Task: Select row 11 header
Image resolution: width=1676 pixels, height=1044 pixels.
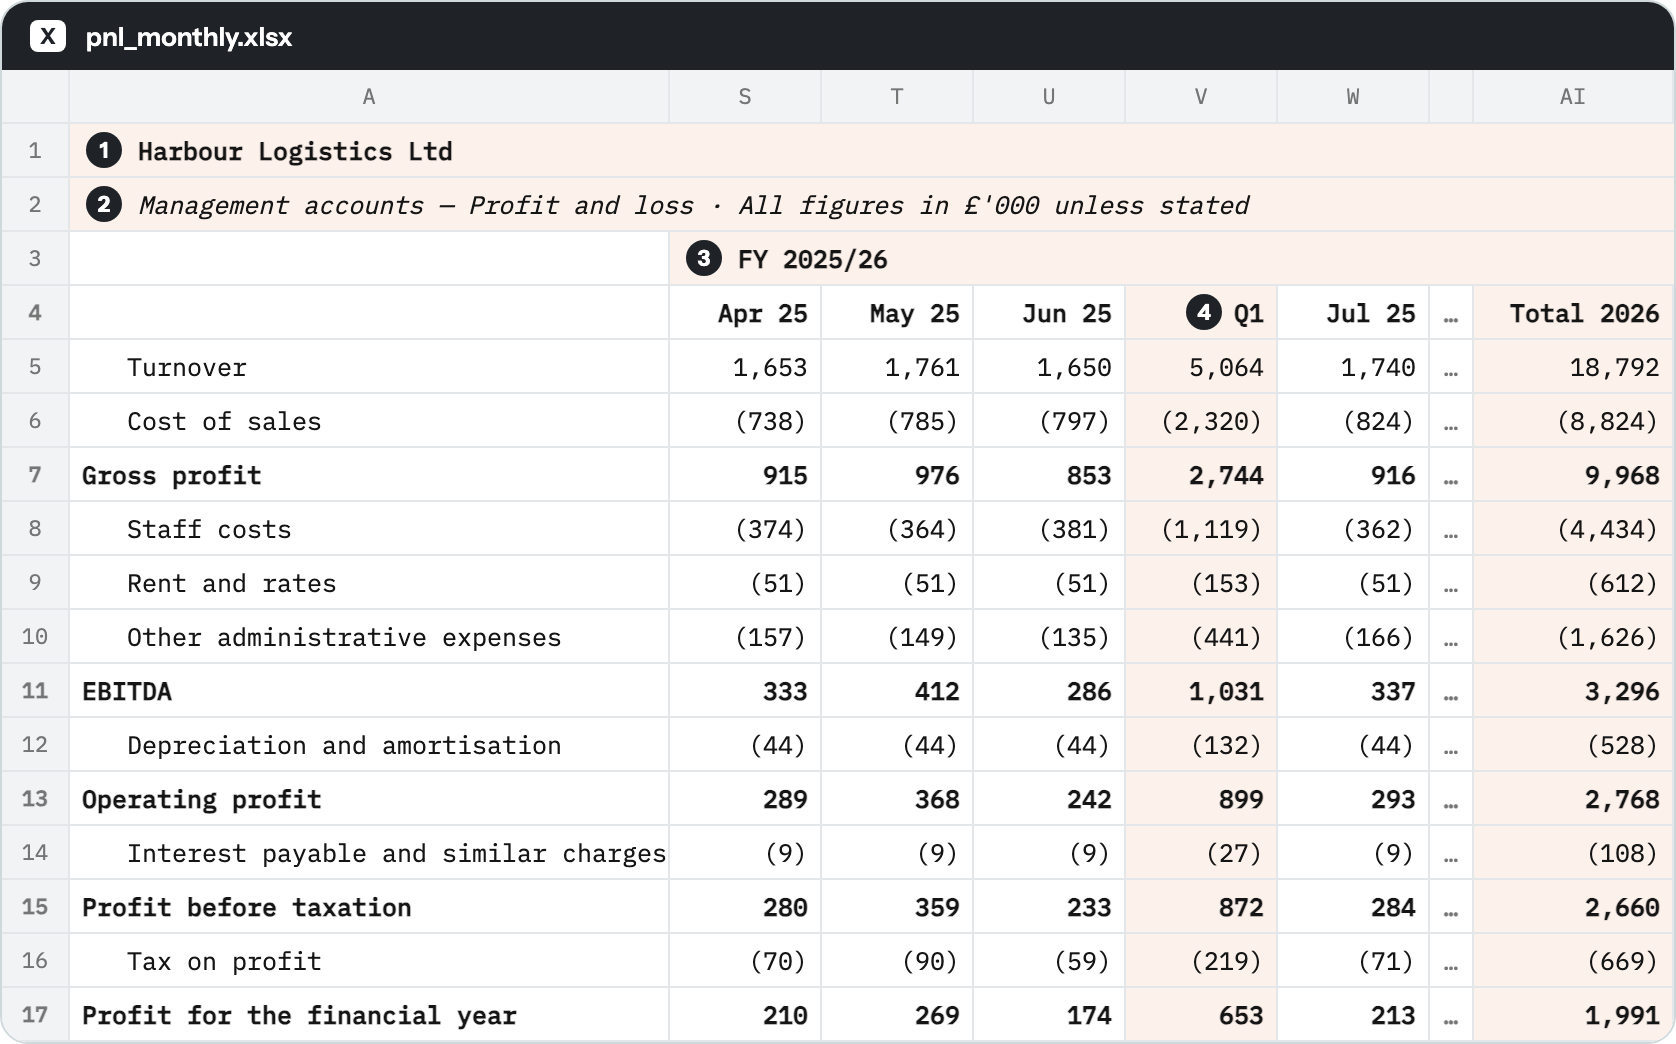Action: [35, 691]
